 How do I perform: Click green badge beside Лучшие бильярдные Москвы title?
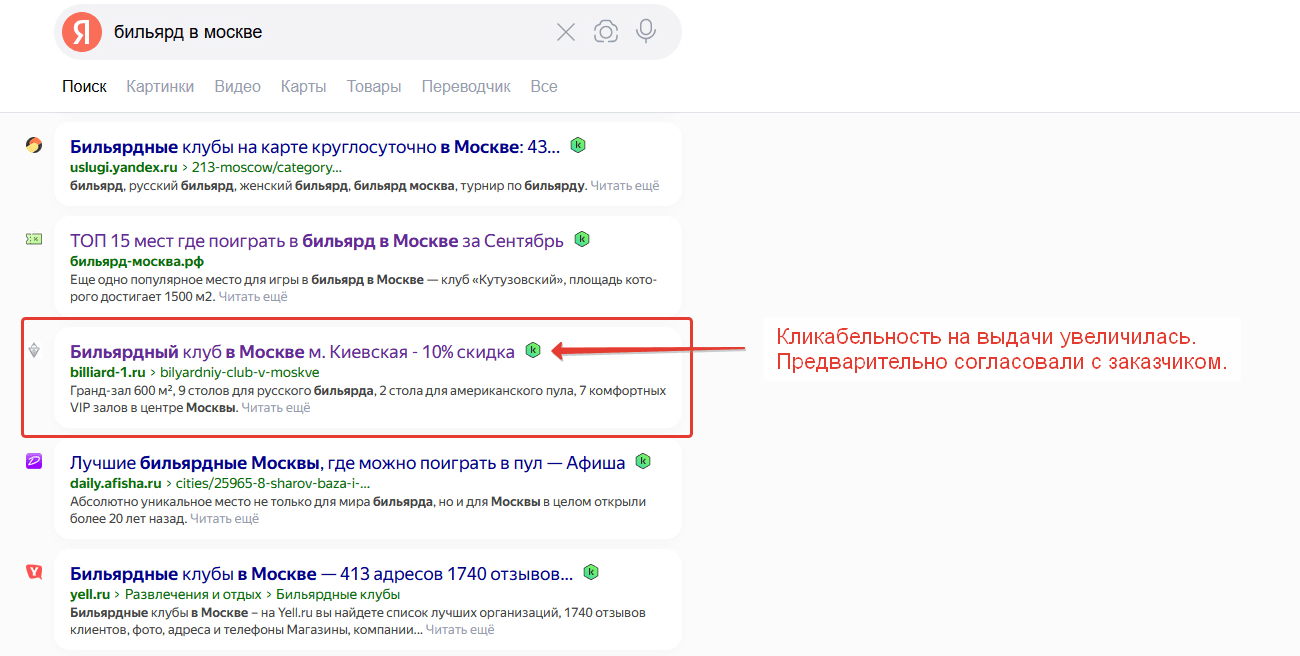(643, 461)
